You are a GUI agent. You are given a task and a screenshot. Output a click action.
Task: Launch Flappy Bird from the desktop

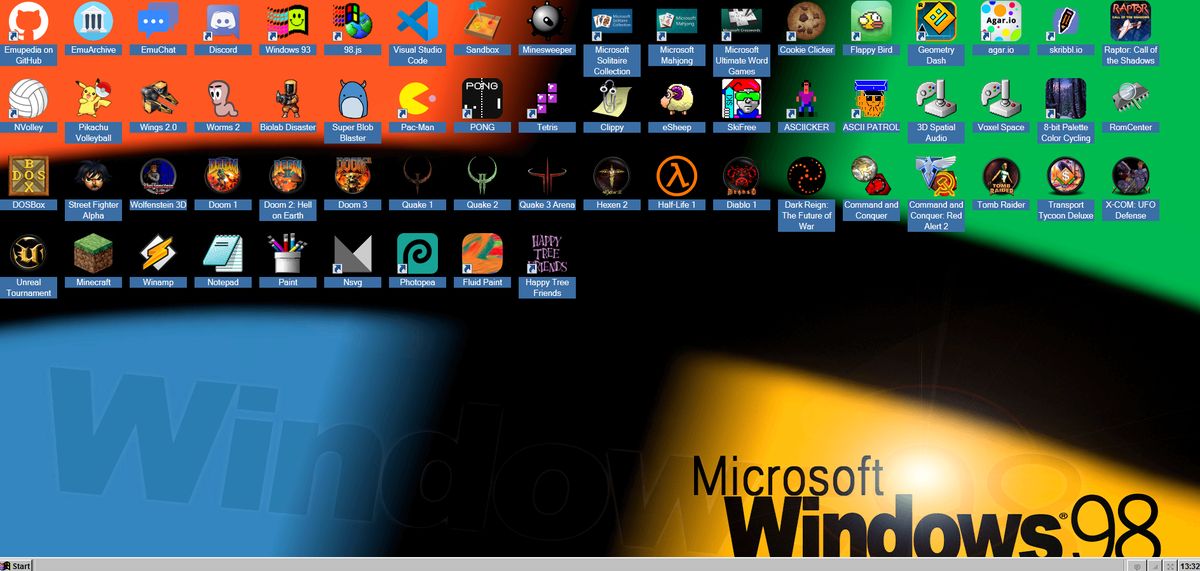871,21
